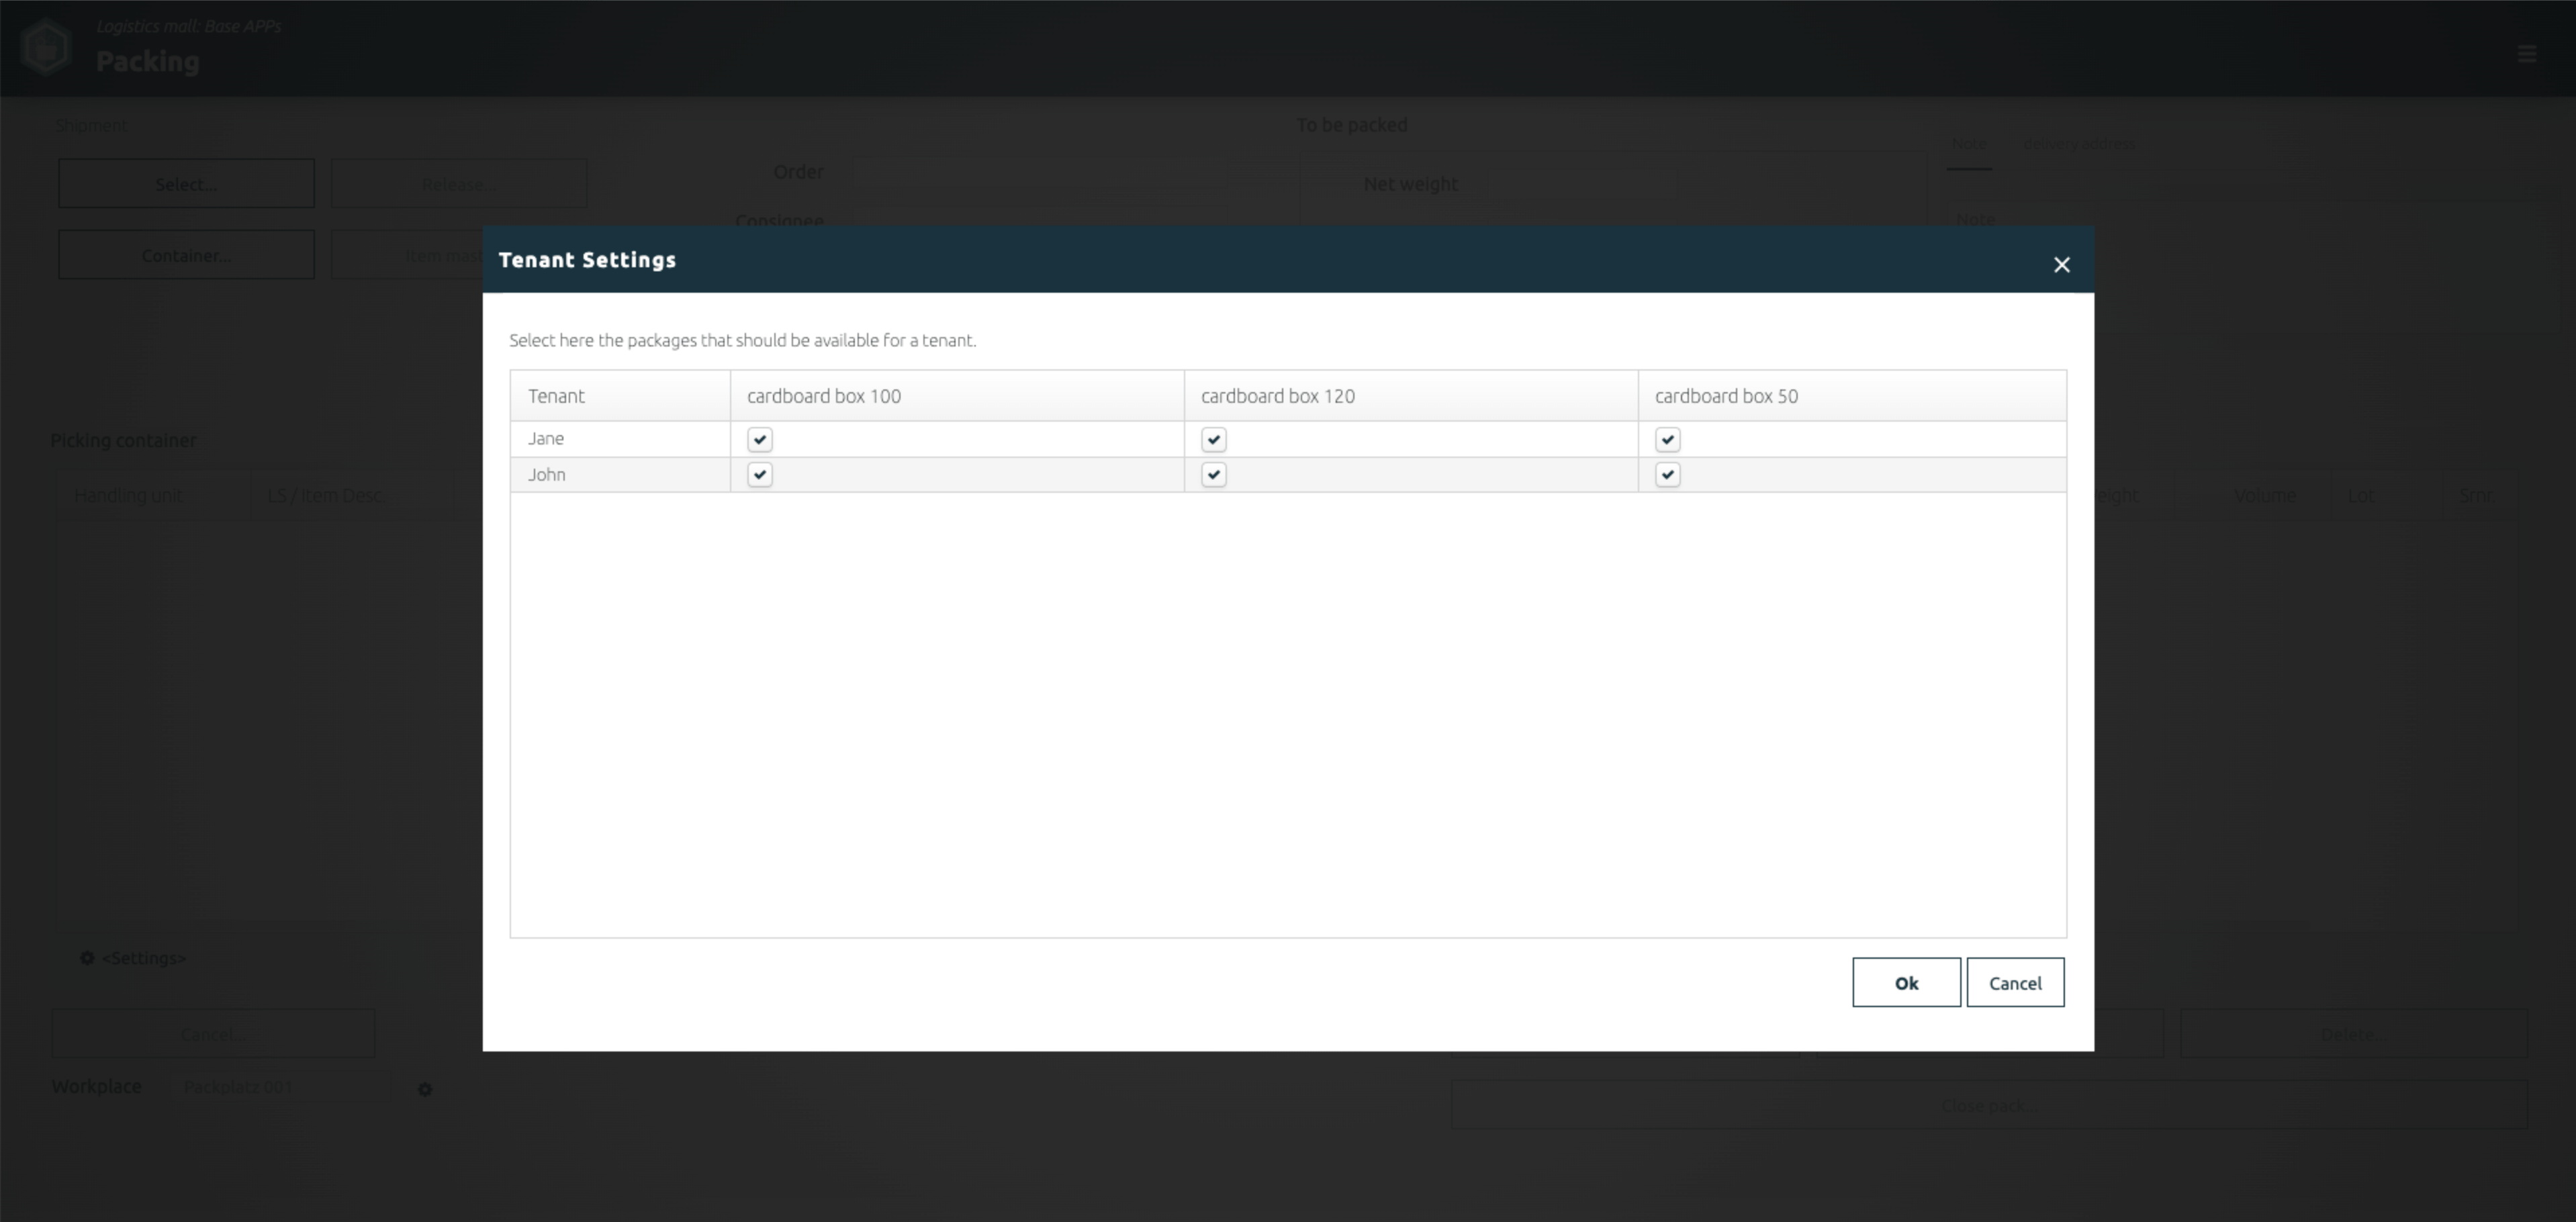This screenshot has width=2576, height=1222.
Task: Click the Delete... button in Packing window
Action: pos(2353,1034)
